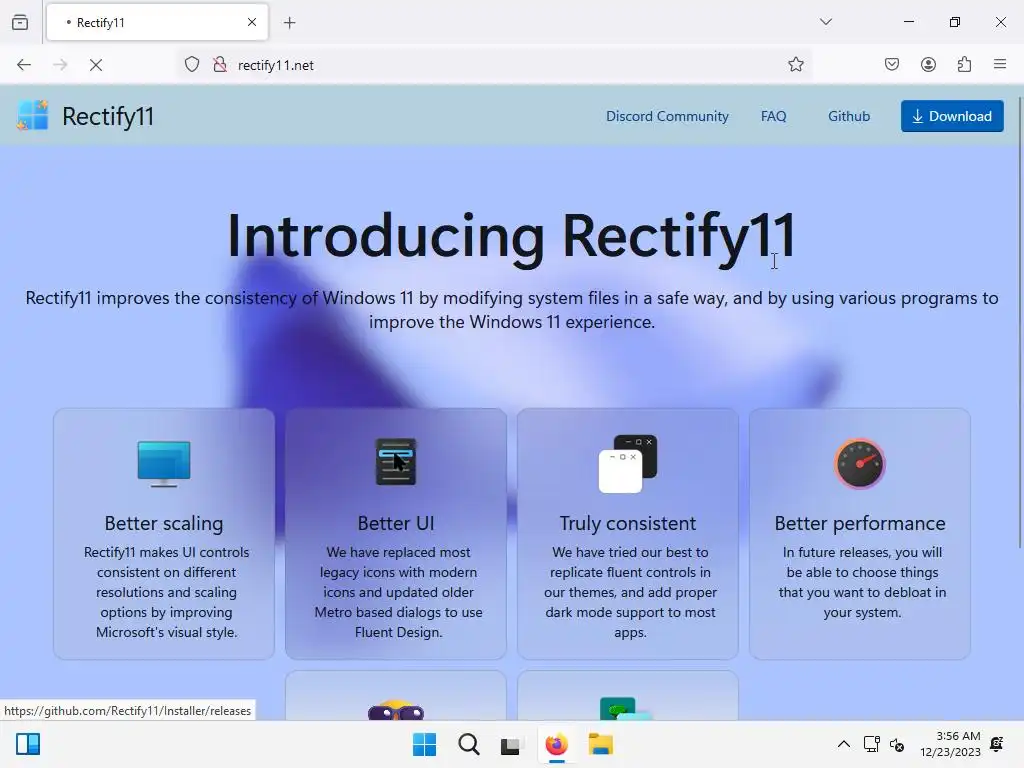Open notification center icon

click(x=997, y=744)
